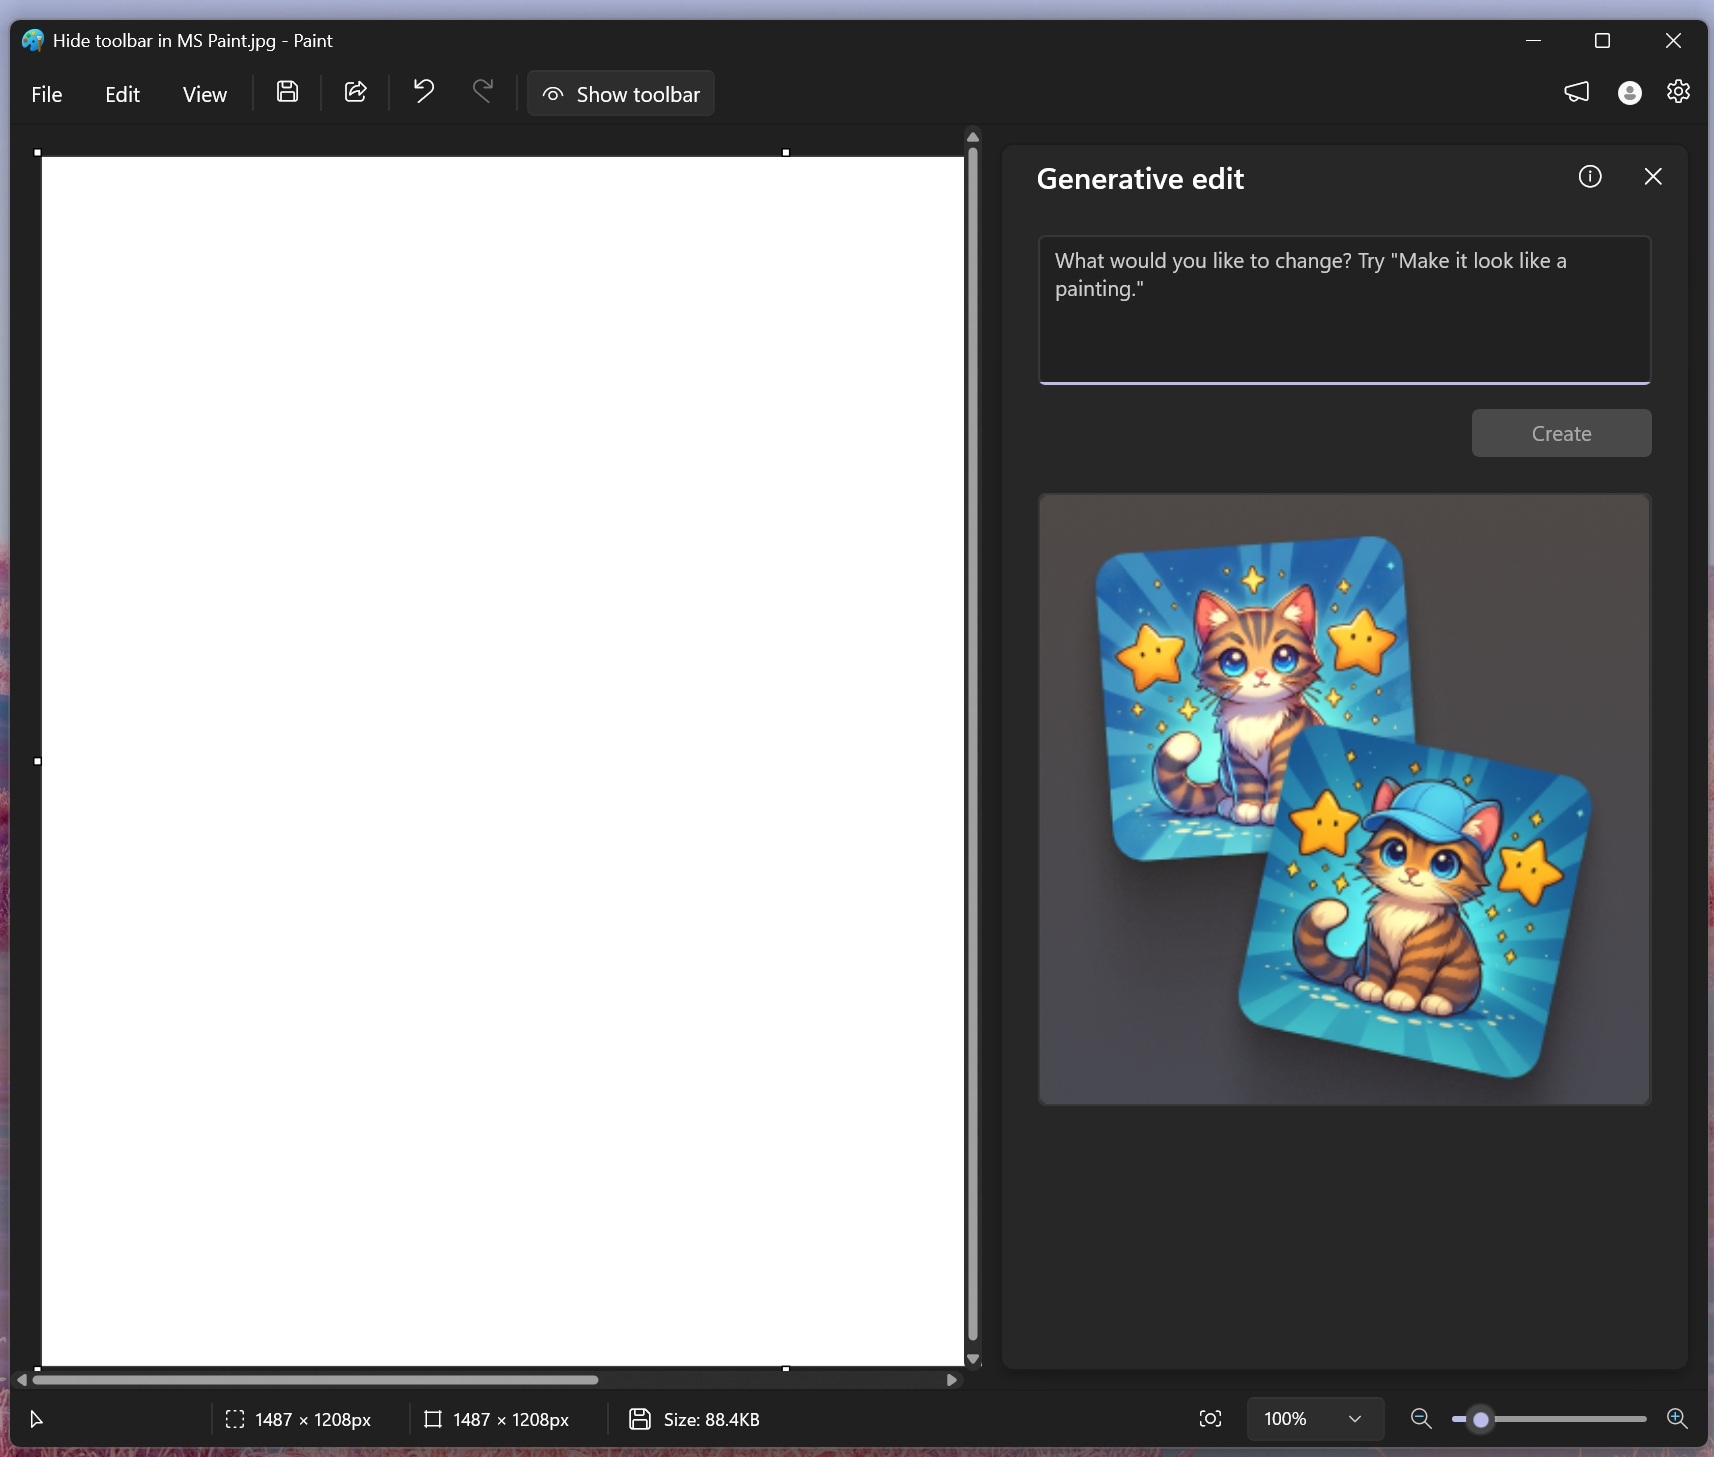Open the Paint feedback megaphone icon

coord(1577,92)
